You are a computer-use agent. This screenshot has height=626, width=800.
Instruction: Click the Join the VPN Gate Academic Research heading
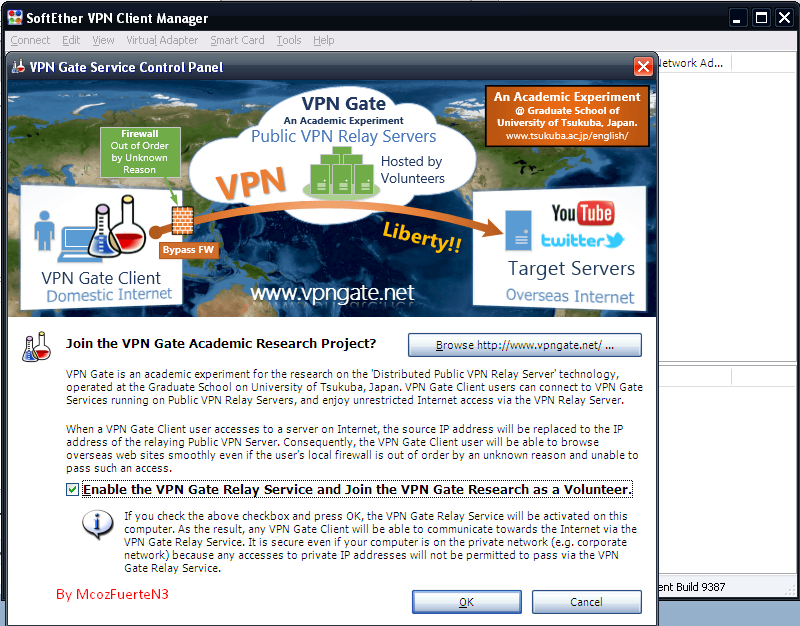click(x=221, y=343)
